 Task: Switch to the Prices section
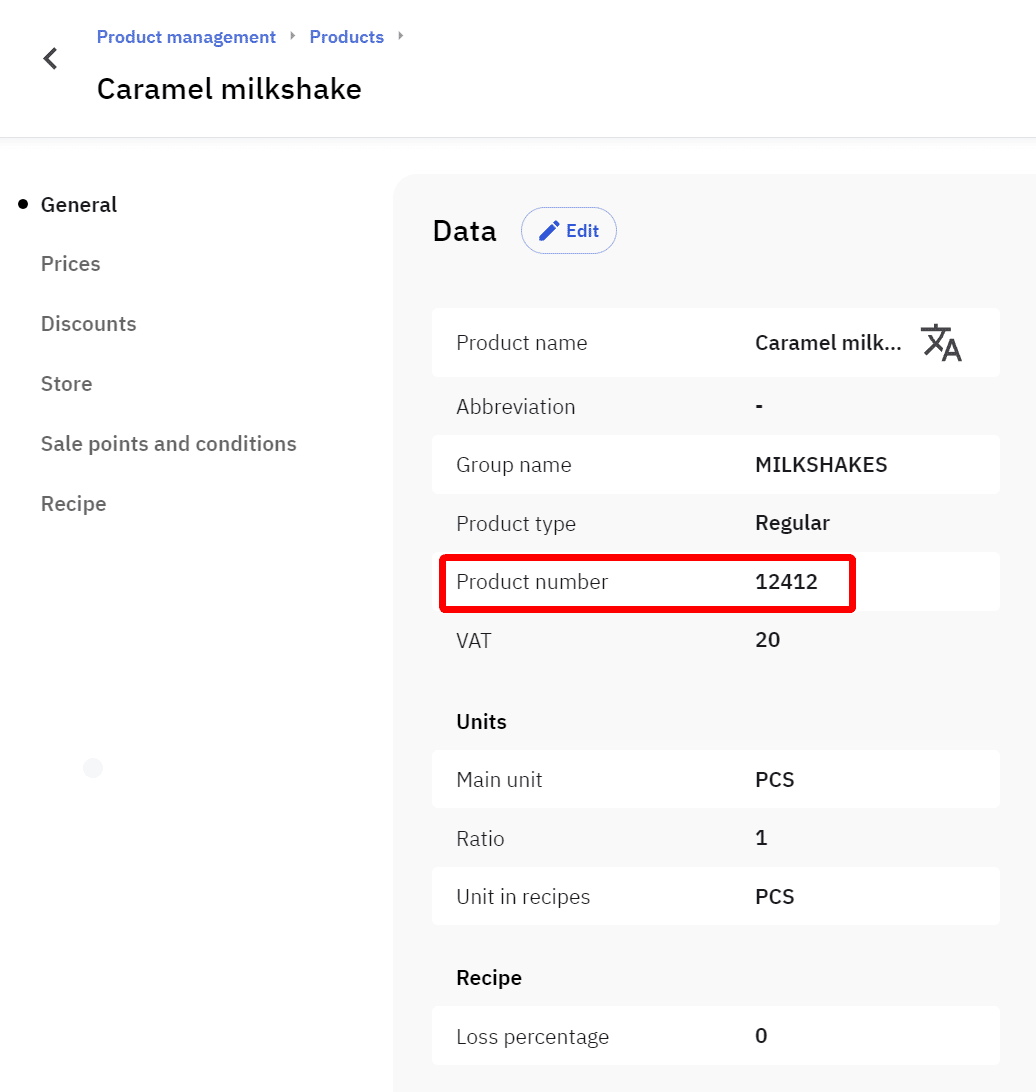[70, 264]
